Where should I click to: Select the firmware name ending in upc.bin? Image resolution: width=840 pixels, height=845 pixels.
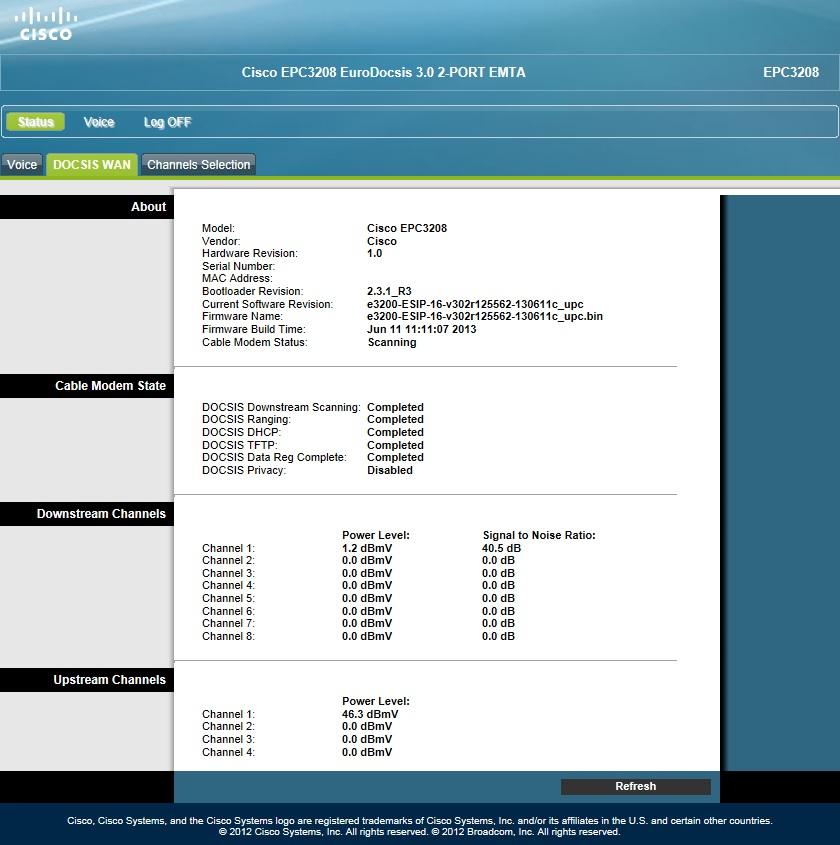pyautogui.click(x=485, y=316)
